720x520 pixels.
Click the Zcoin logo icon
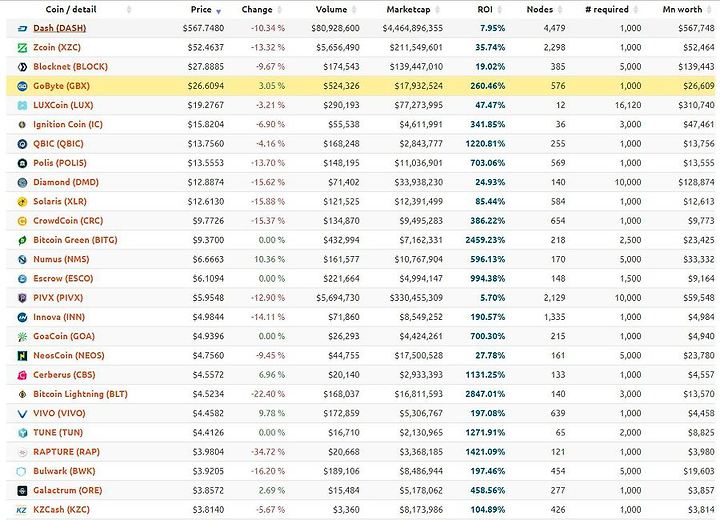pyautogui.click(x=22, y=48)
